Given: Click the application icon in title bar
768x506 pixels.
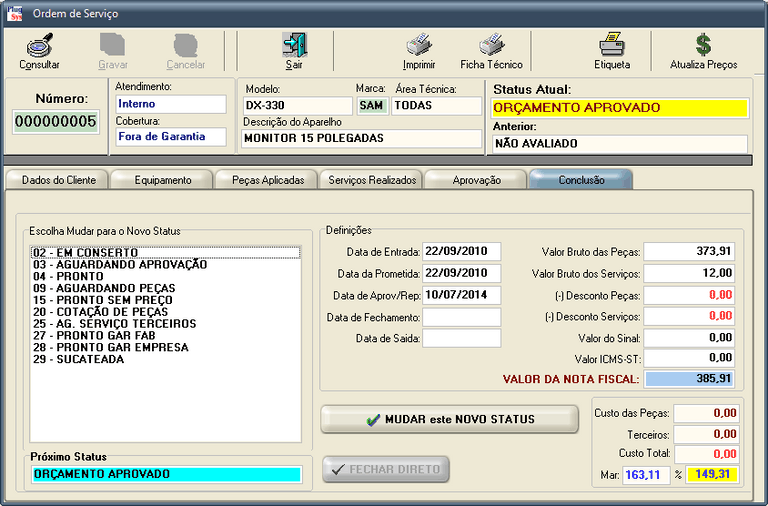Looking at the screenshot, I should pos(14,12).
